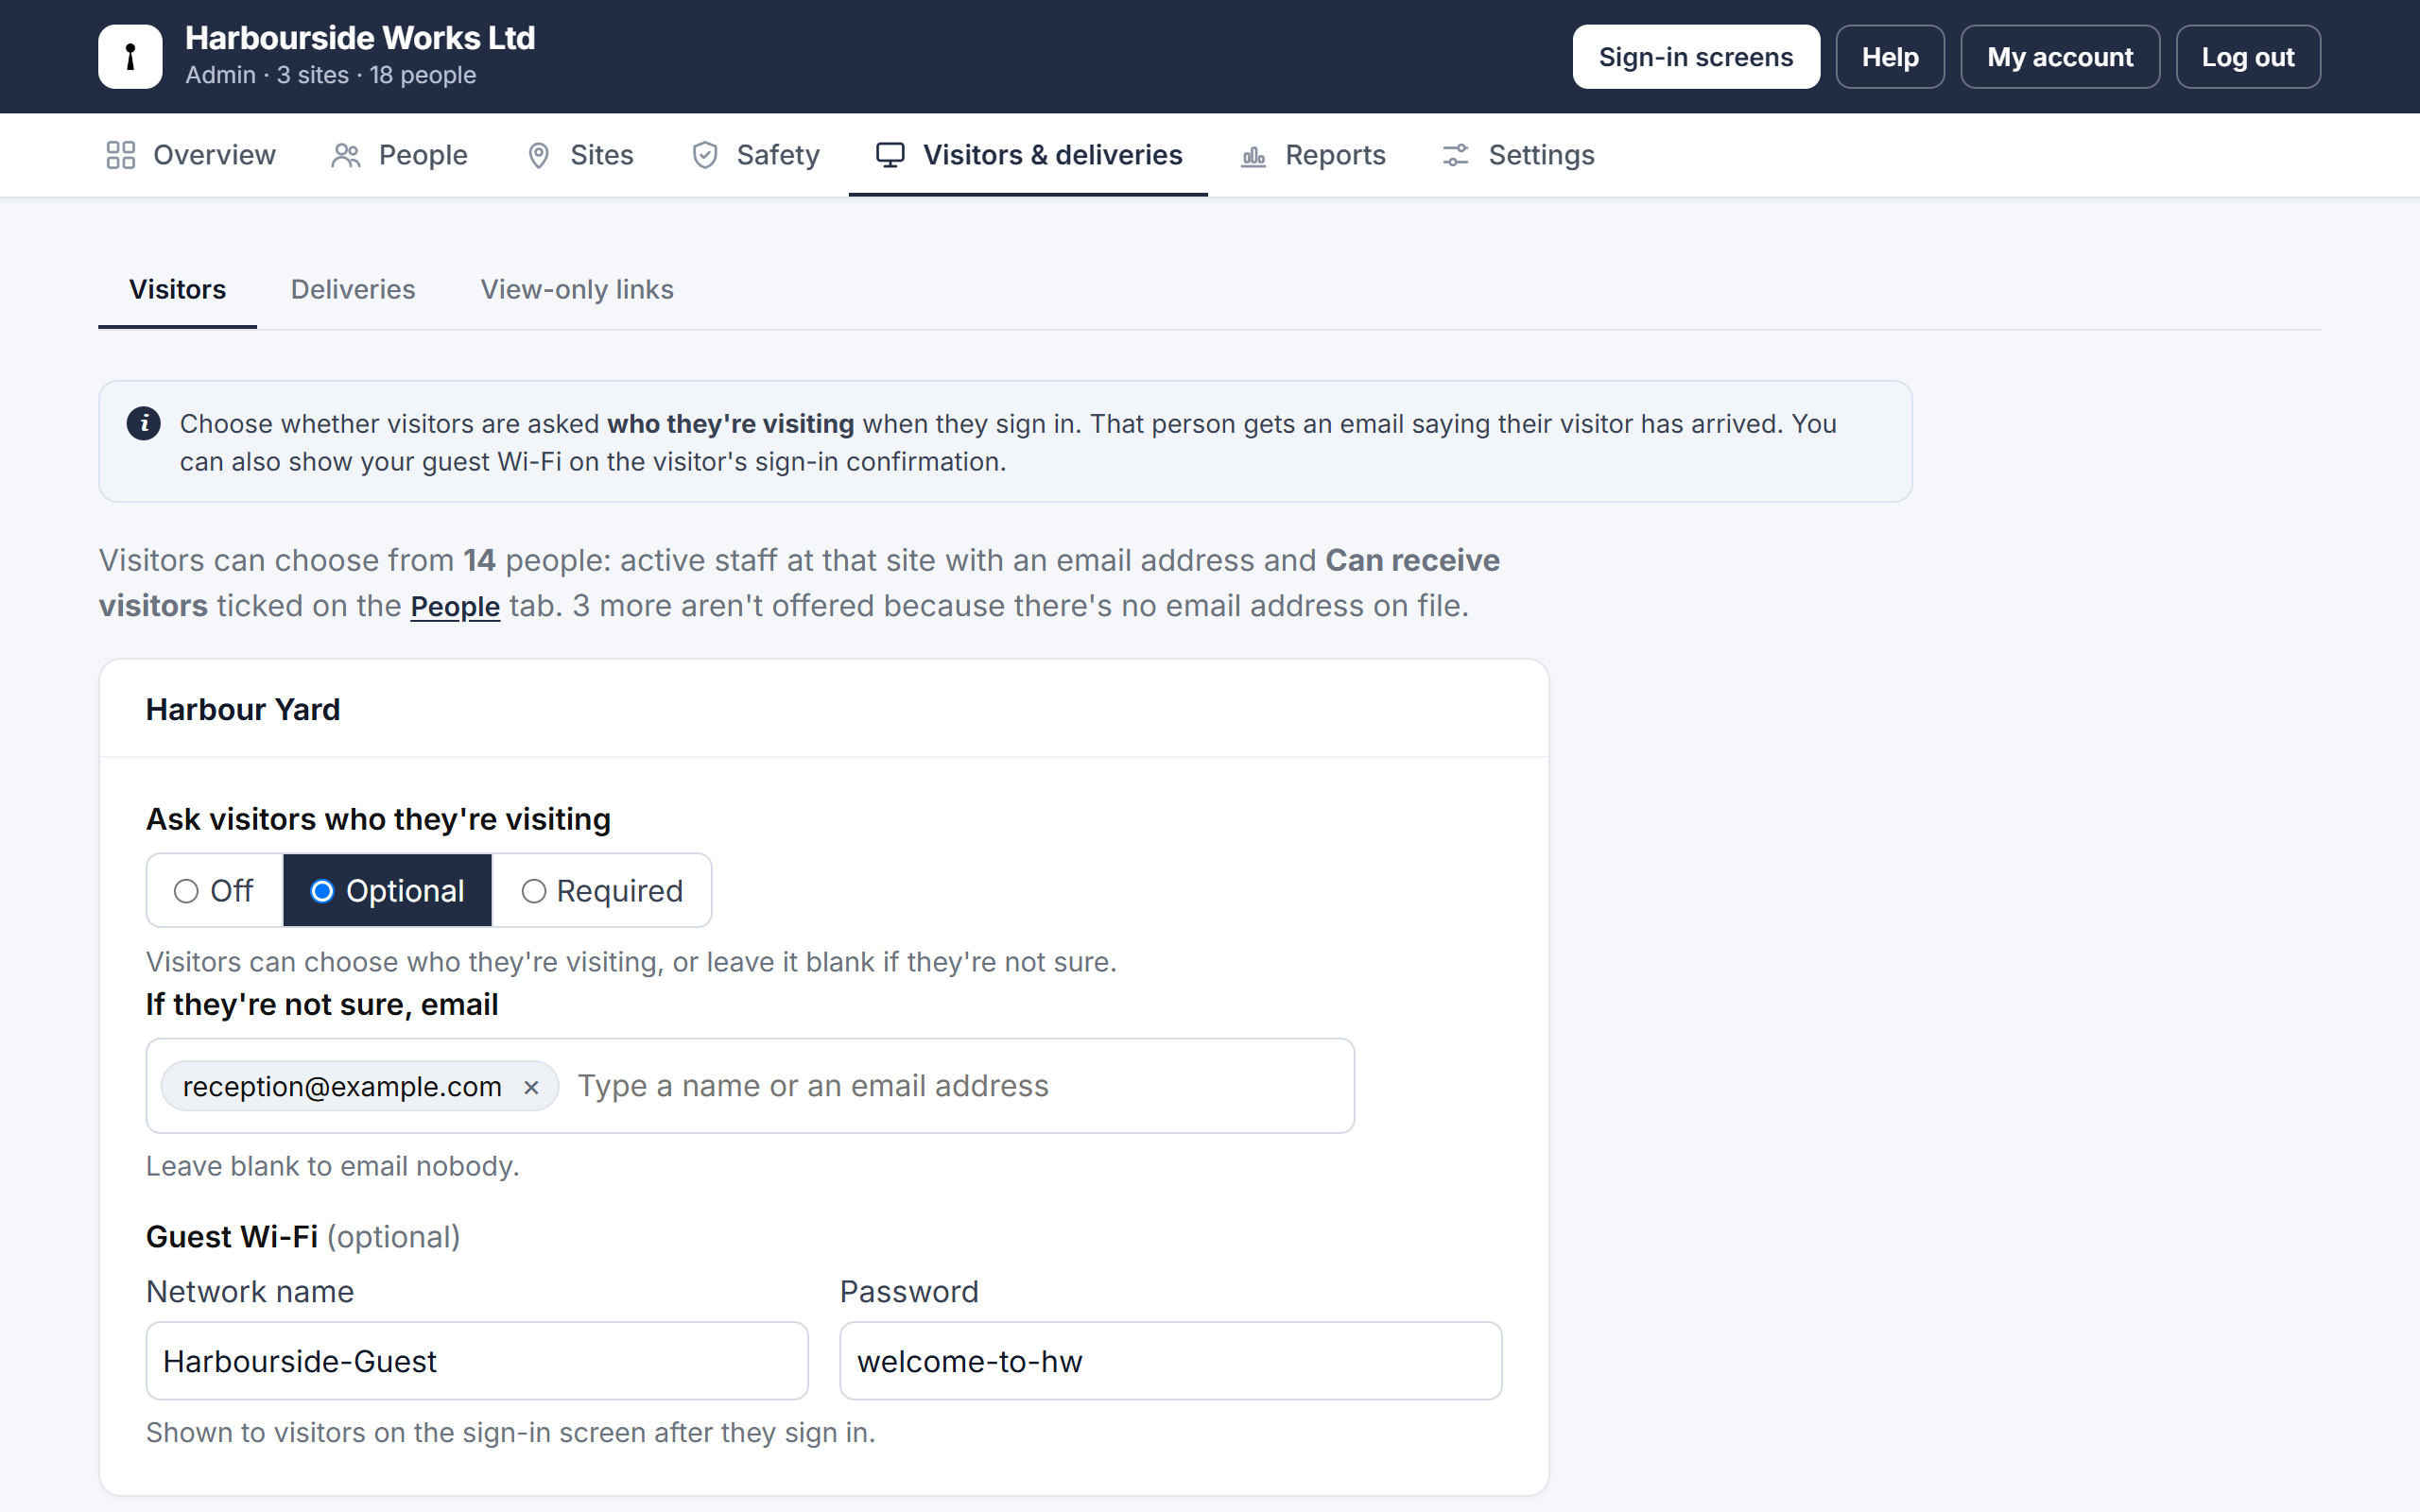Screen dimensions: 2420x1512
Task: Remove the reception@example.com chip
Action: pyautogui.click(x=531, y=1087)
